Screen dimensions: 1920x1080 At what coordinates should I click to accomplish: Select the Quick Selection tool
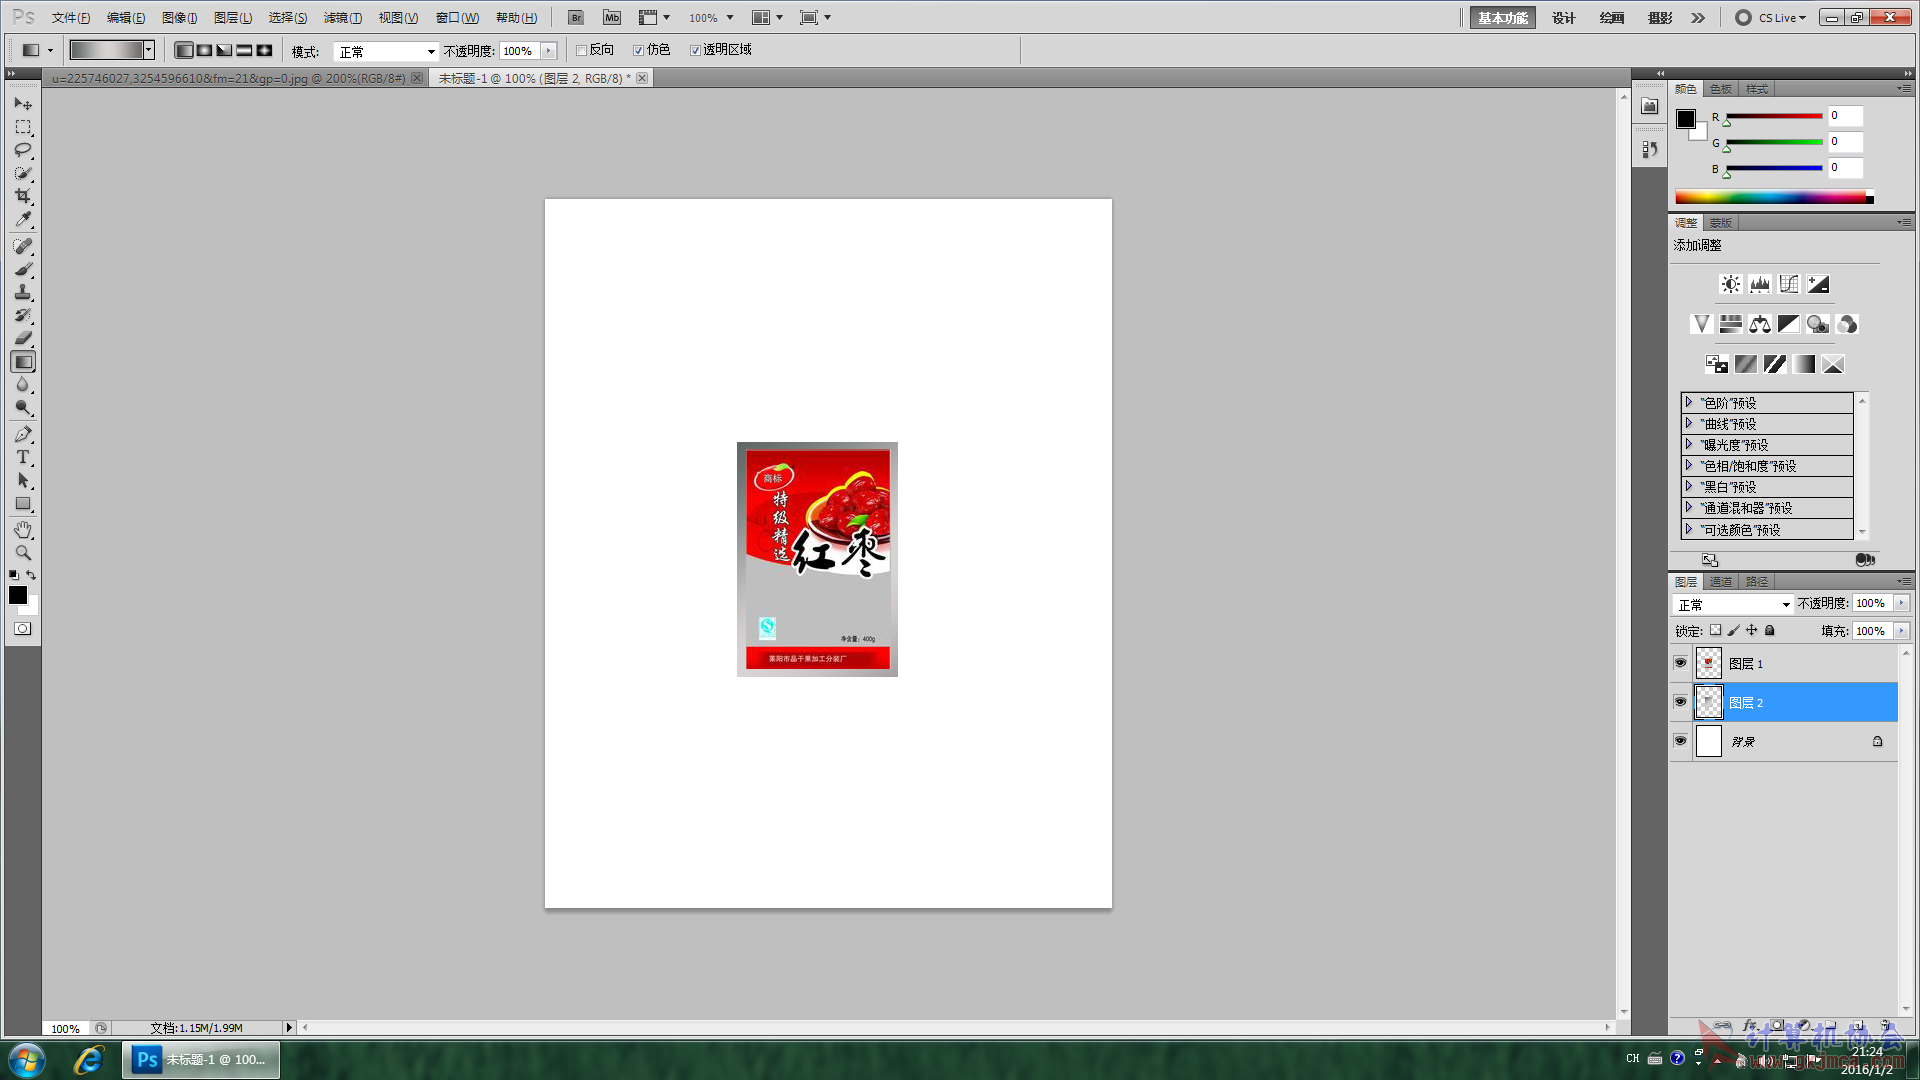(x=23, y=173)
